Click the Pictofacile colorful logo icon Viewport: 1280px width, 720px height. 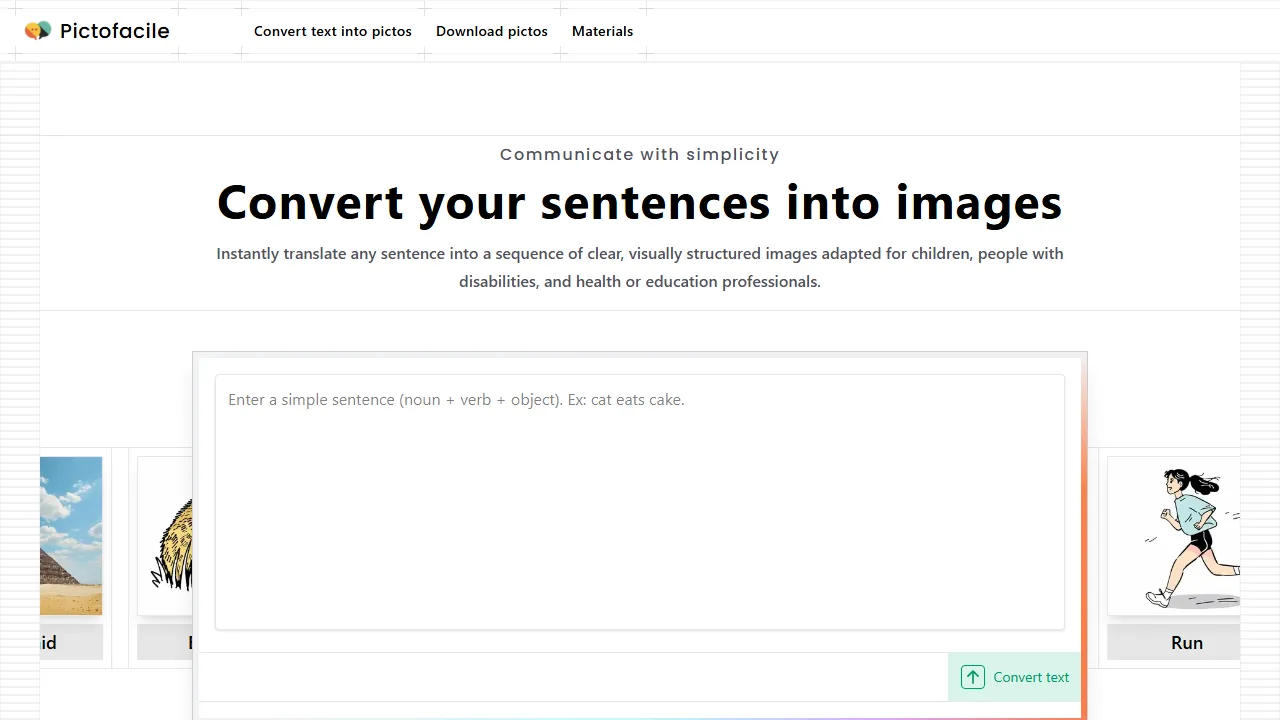click(37, 30)
